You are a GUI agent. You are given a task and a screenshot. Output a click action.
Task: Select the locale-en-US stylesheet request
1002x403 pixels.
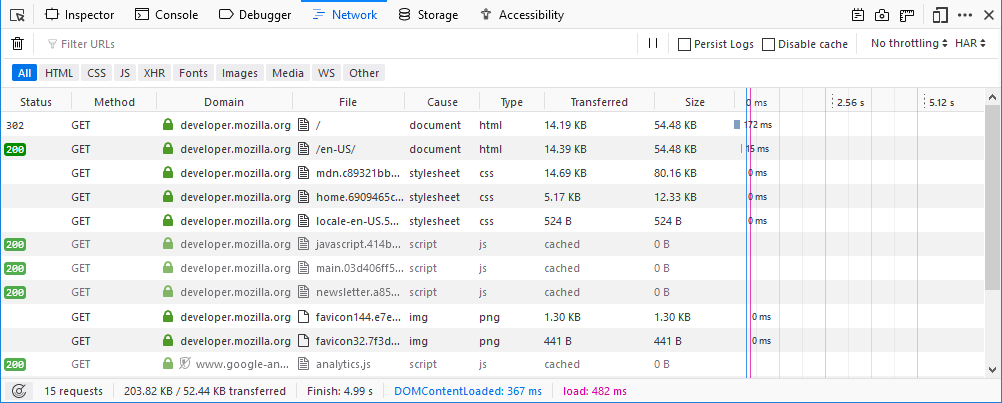[x=492, y=221]
